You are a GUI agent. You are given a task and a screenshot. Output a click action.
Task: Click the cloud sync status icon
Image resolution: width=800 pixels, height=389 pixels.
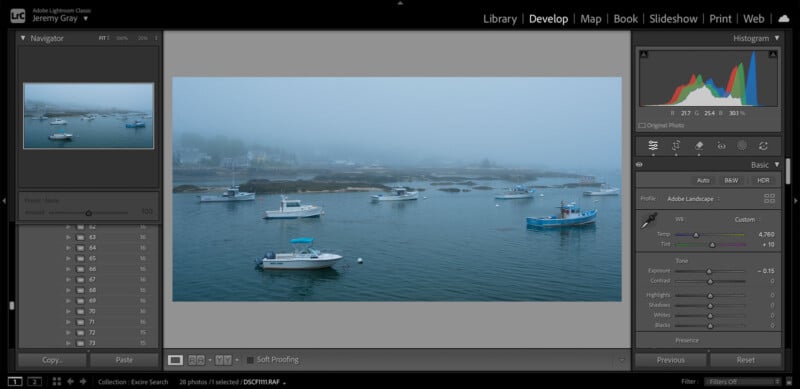pyautogui.click(x=783, y=19)
